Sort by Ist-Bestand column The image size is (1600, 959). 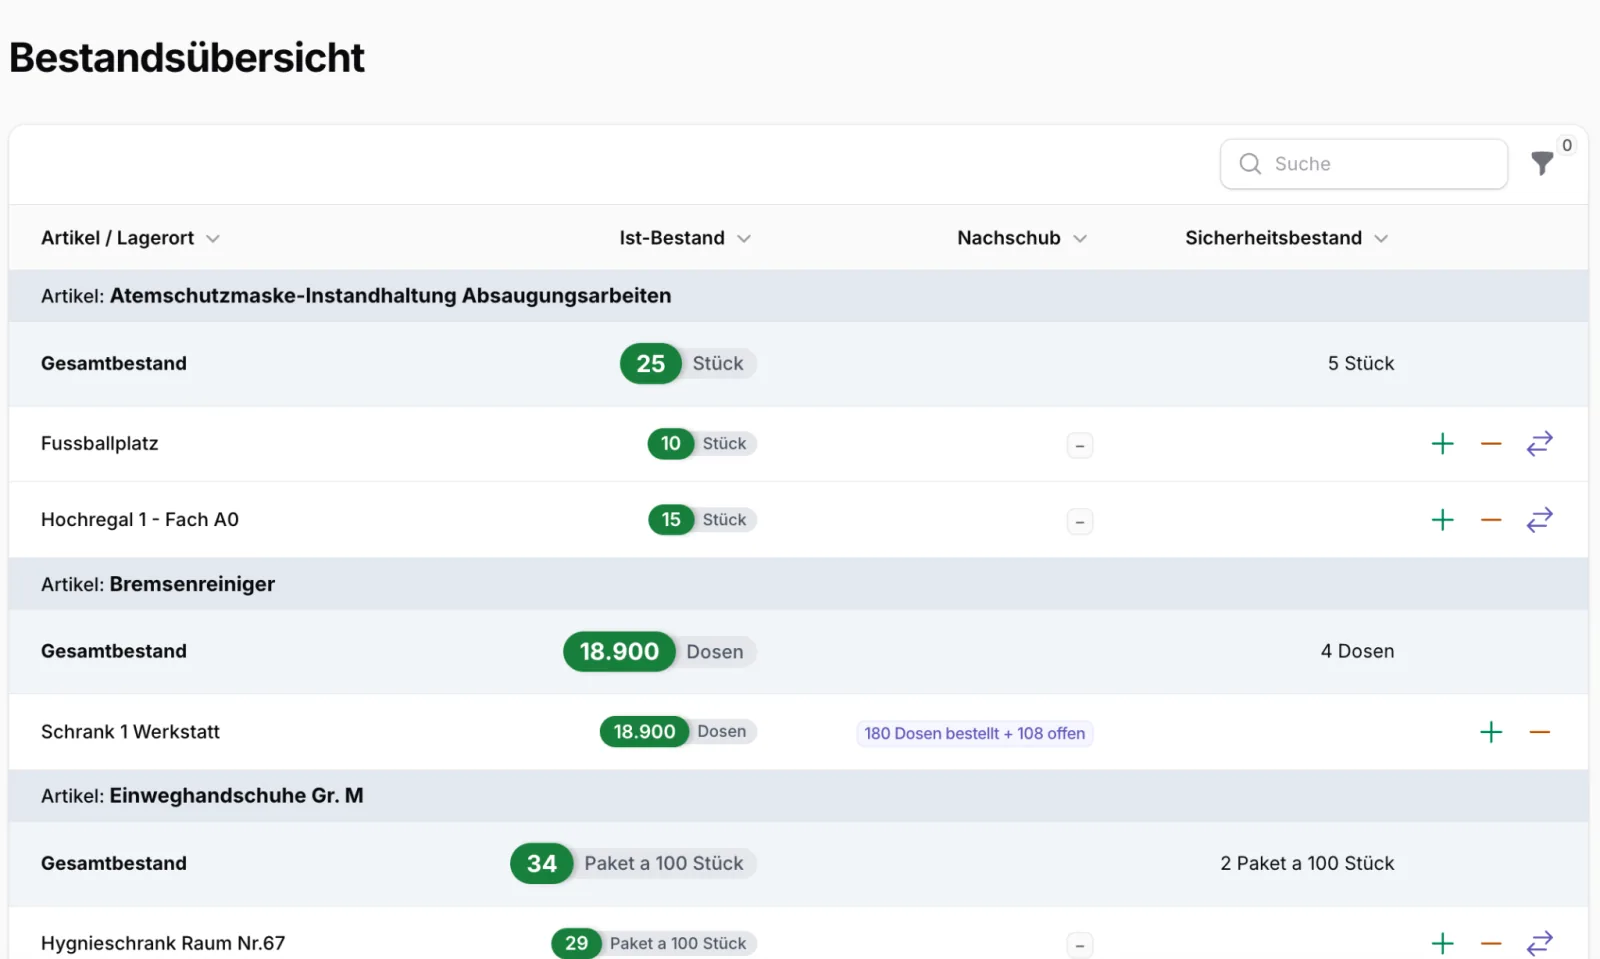point(685,238)
